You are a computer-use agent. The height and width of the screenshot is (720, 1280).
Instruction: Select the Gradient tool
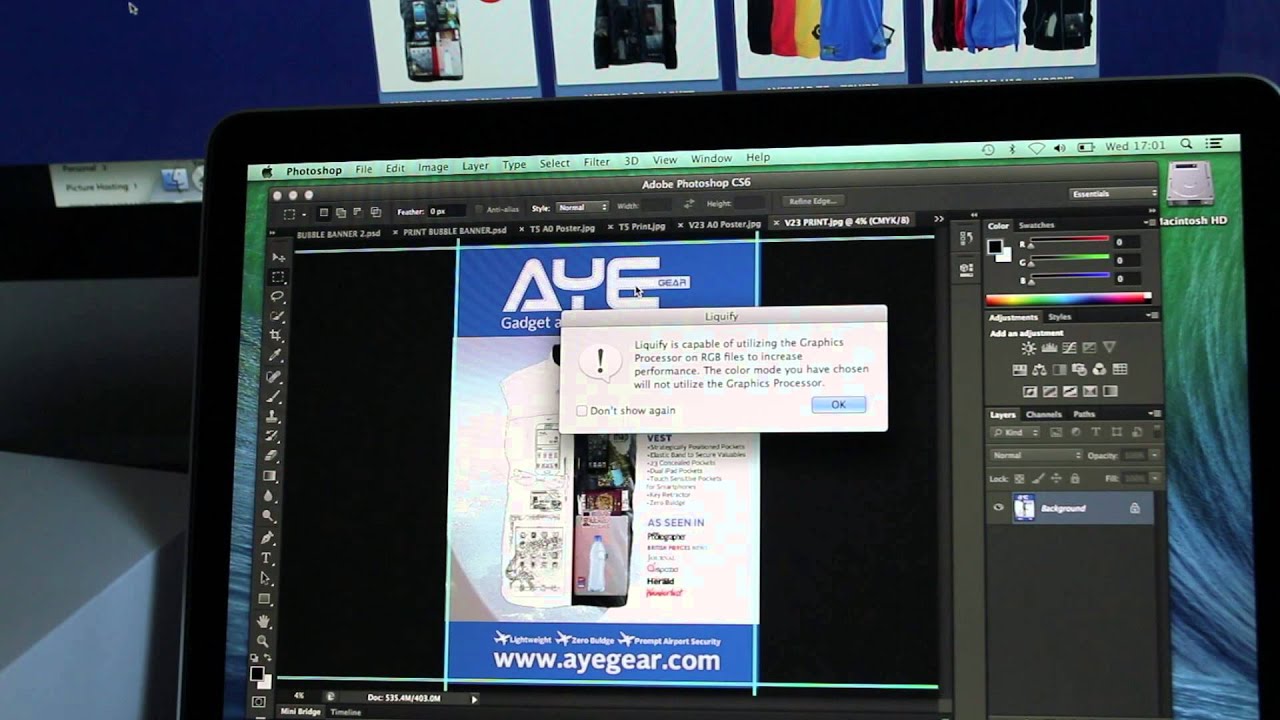[269, 476]
